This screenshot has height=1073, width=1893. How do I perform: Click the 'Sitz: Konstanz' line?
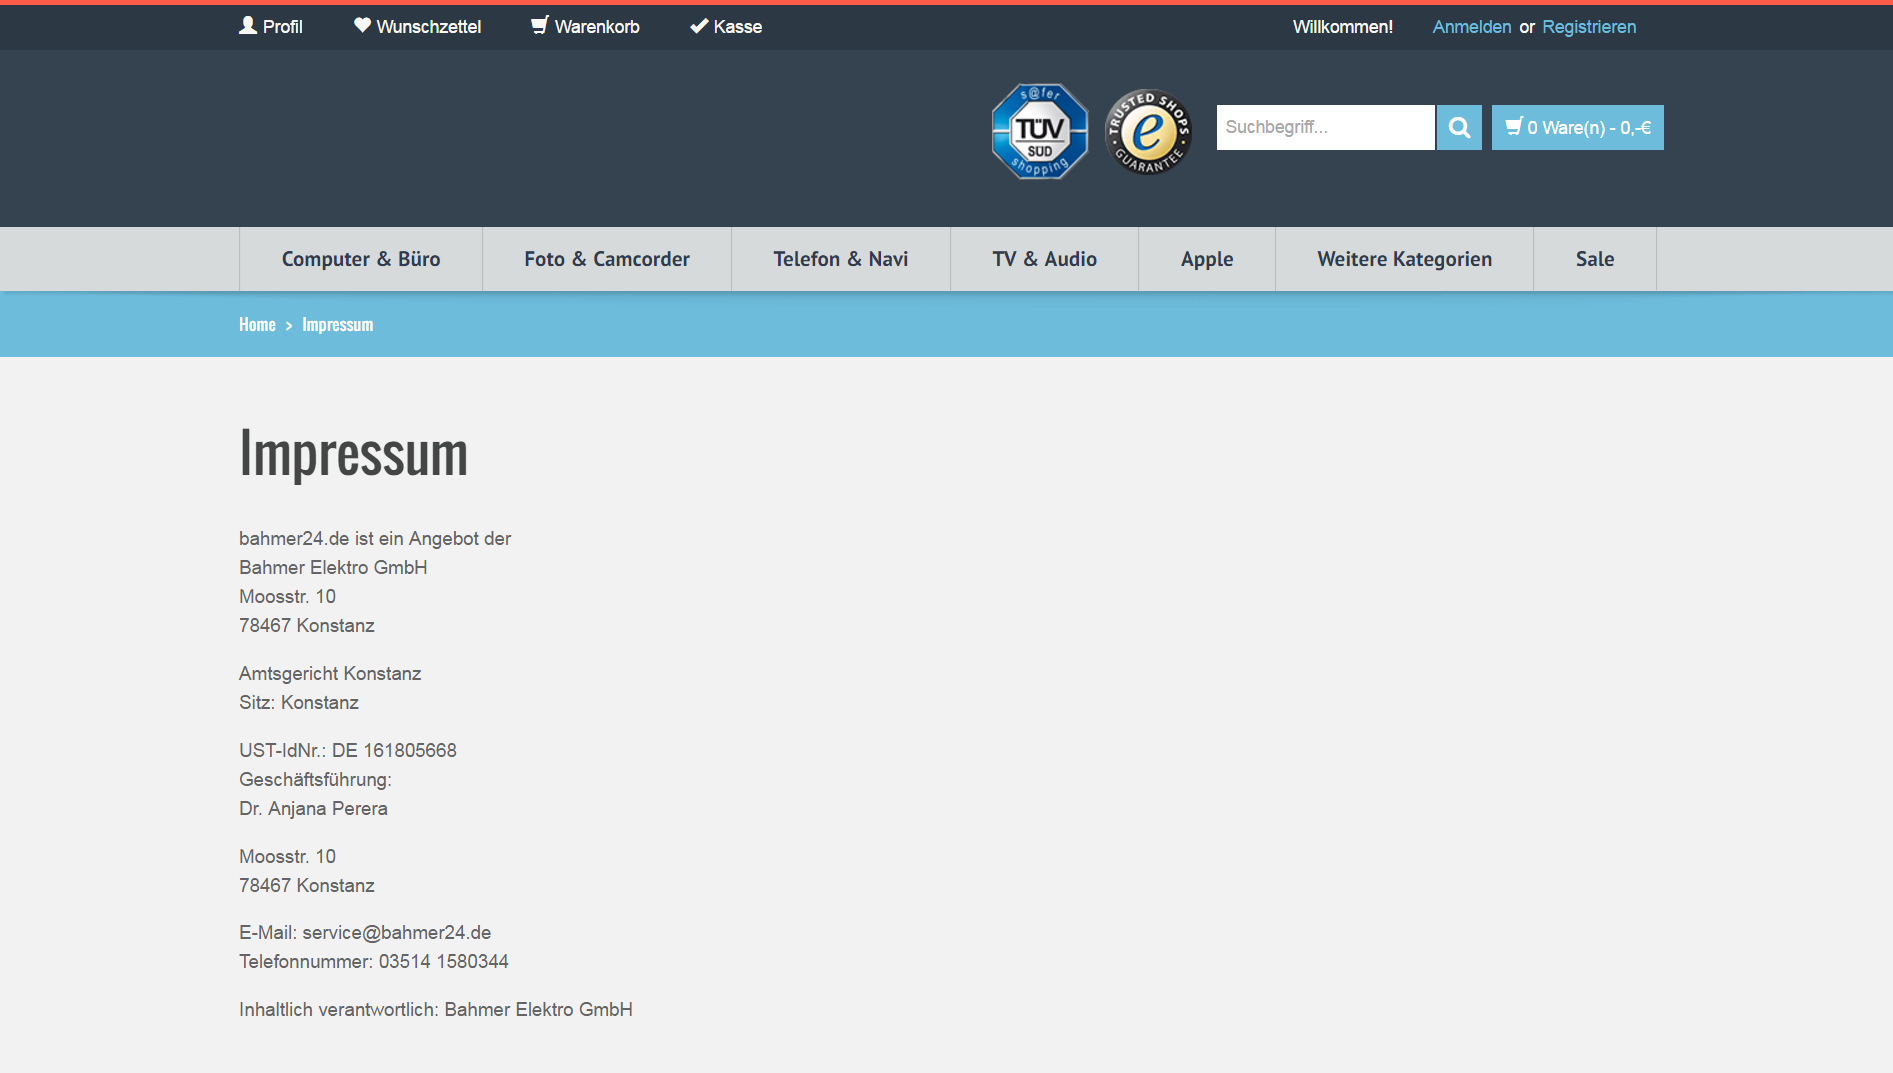coord(299,702)
